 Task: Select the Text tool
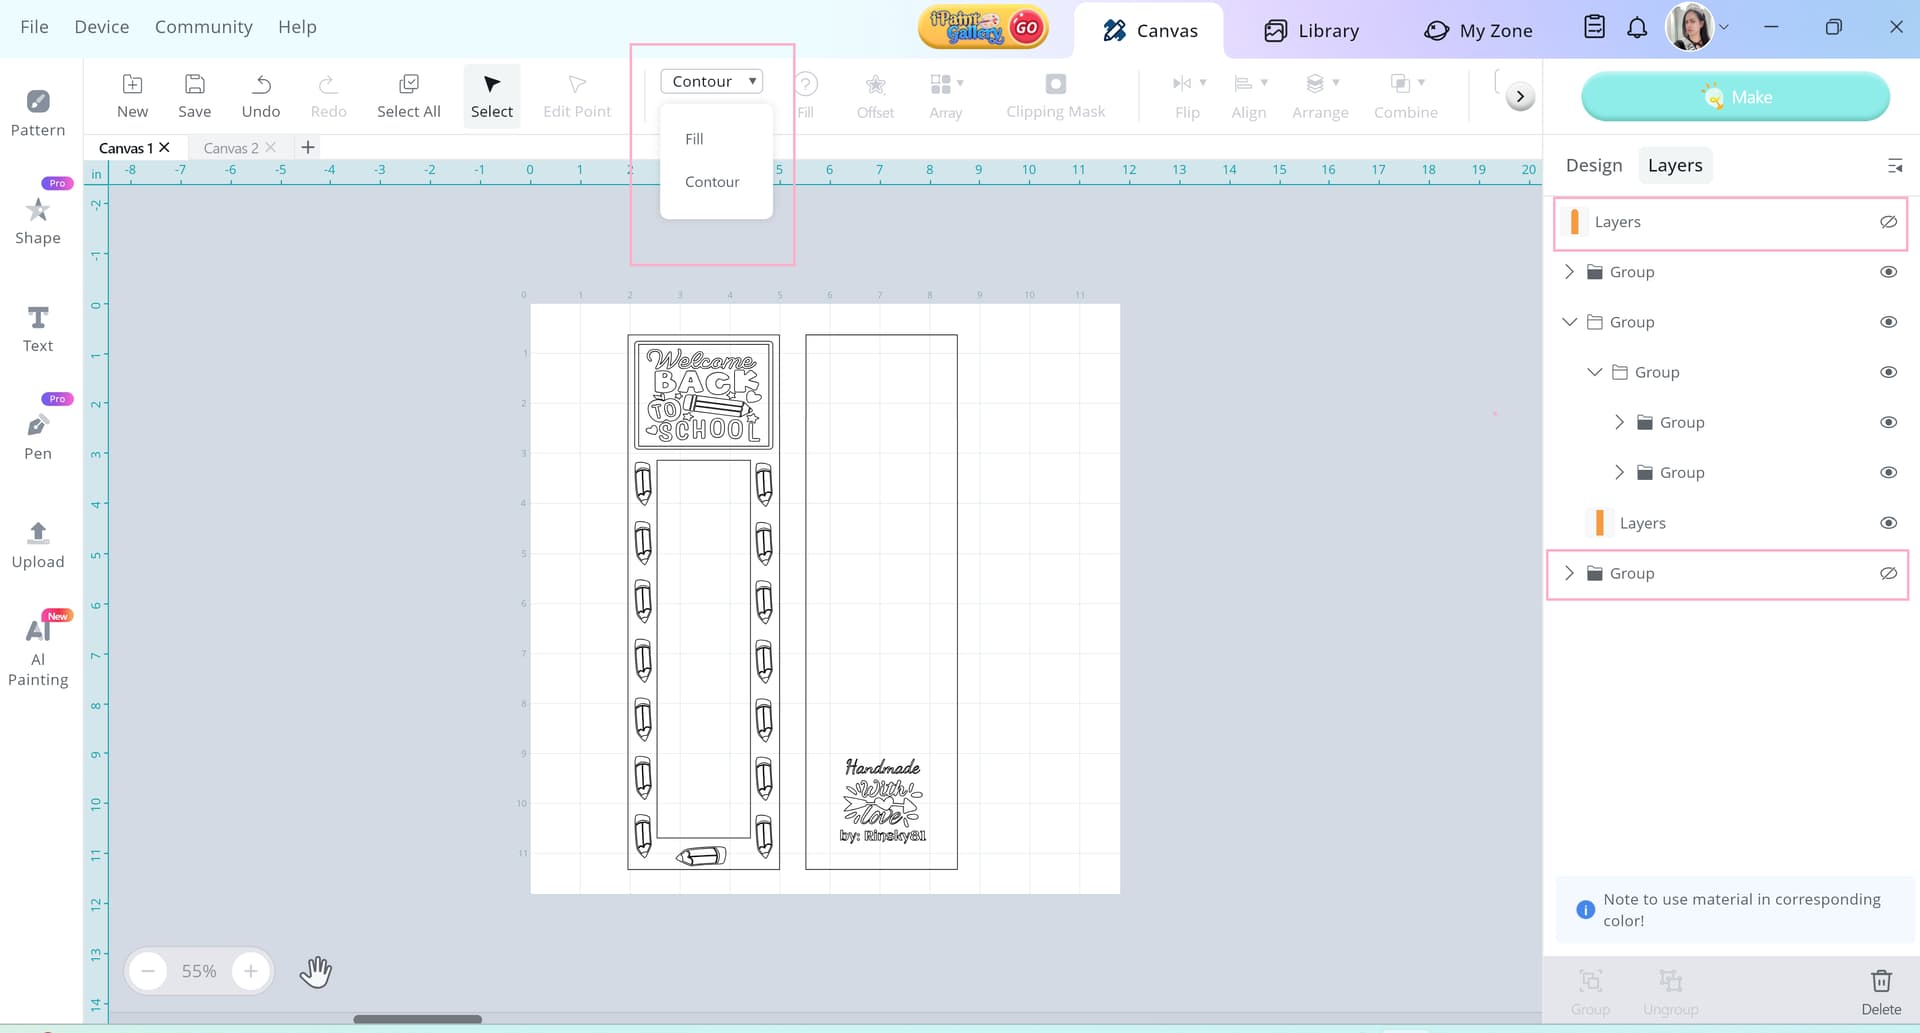(x=38, y=328)
